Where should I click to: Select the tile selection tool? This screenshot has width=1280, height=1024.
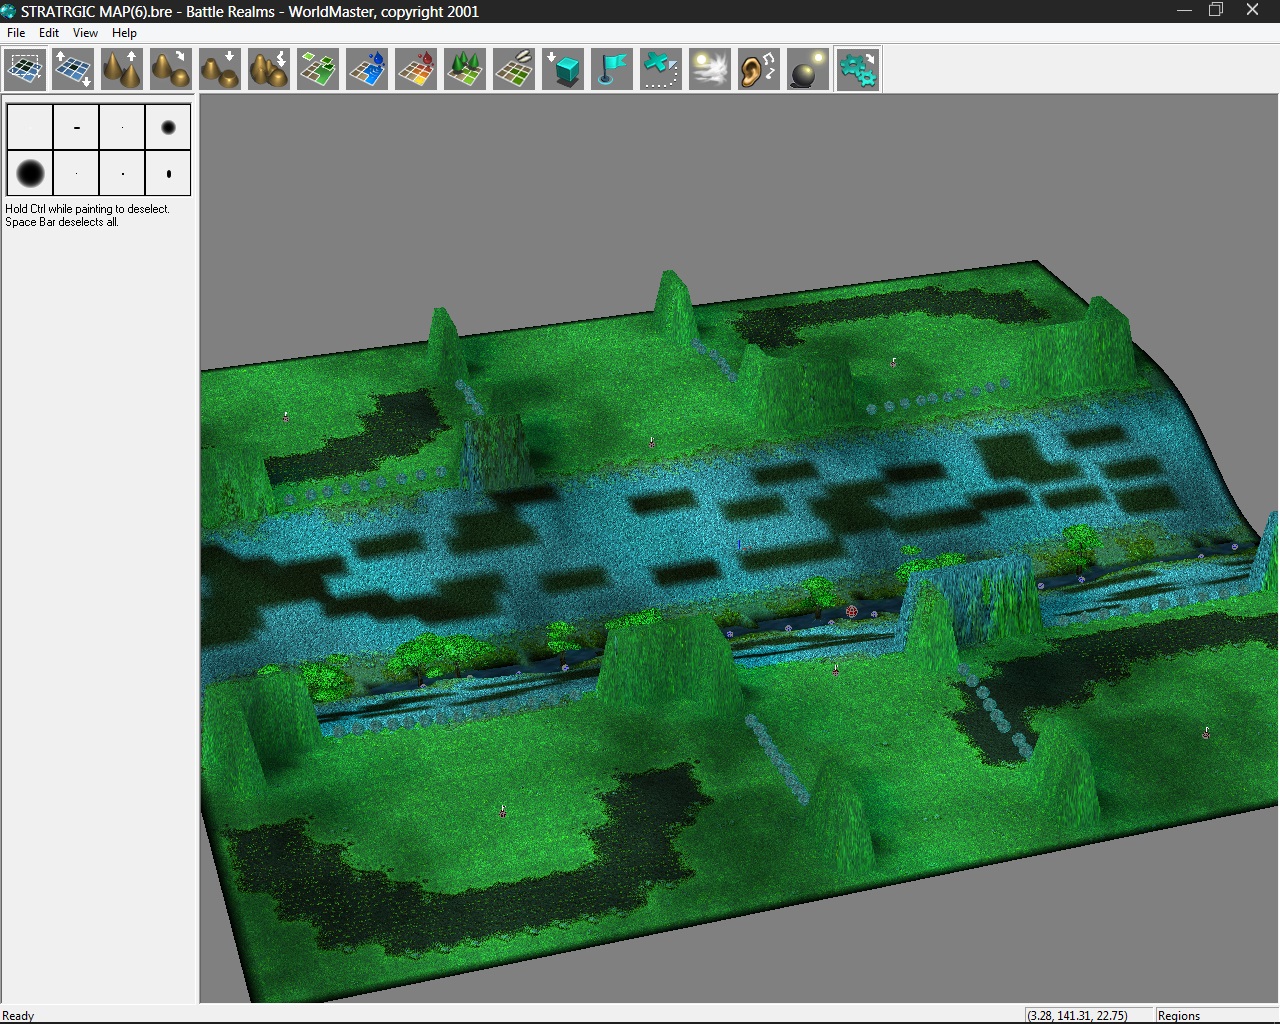(x=24, y=68)
